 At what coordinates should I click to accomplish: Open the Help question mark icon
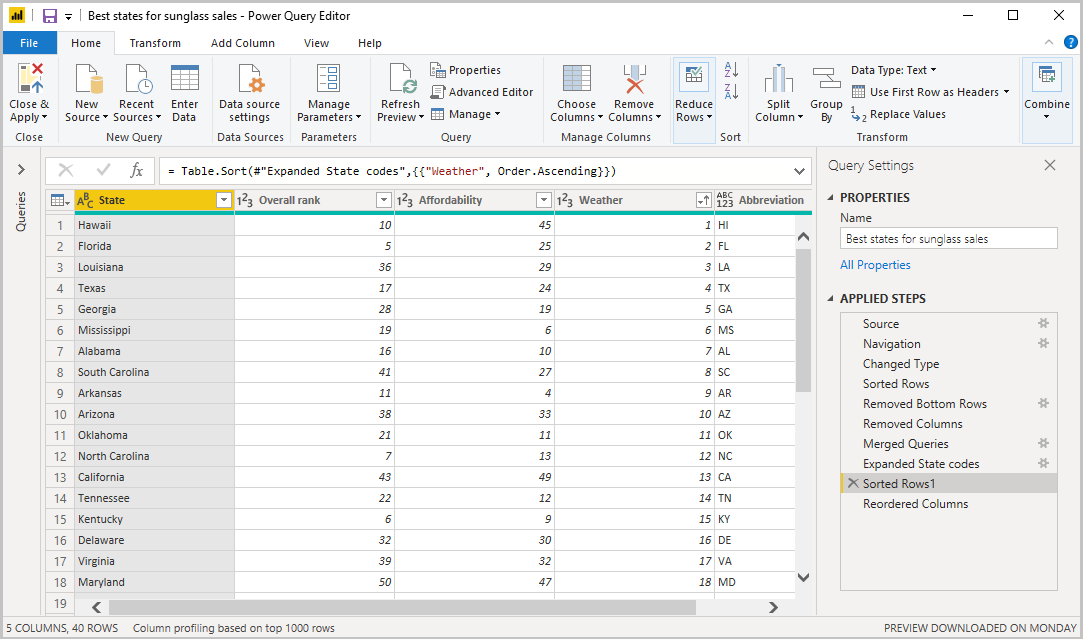pos(1071,42)
